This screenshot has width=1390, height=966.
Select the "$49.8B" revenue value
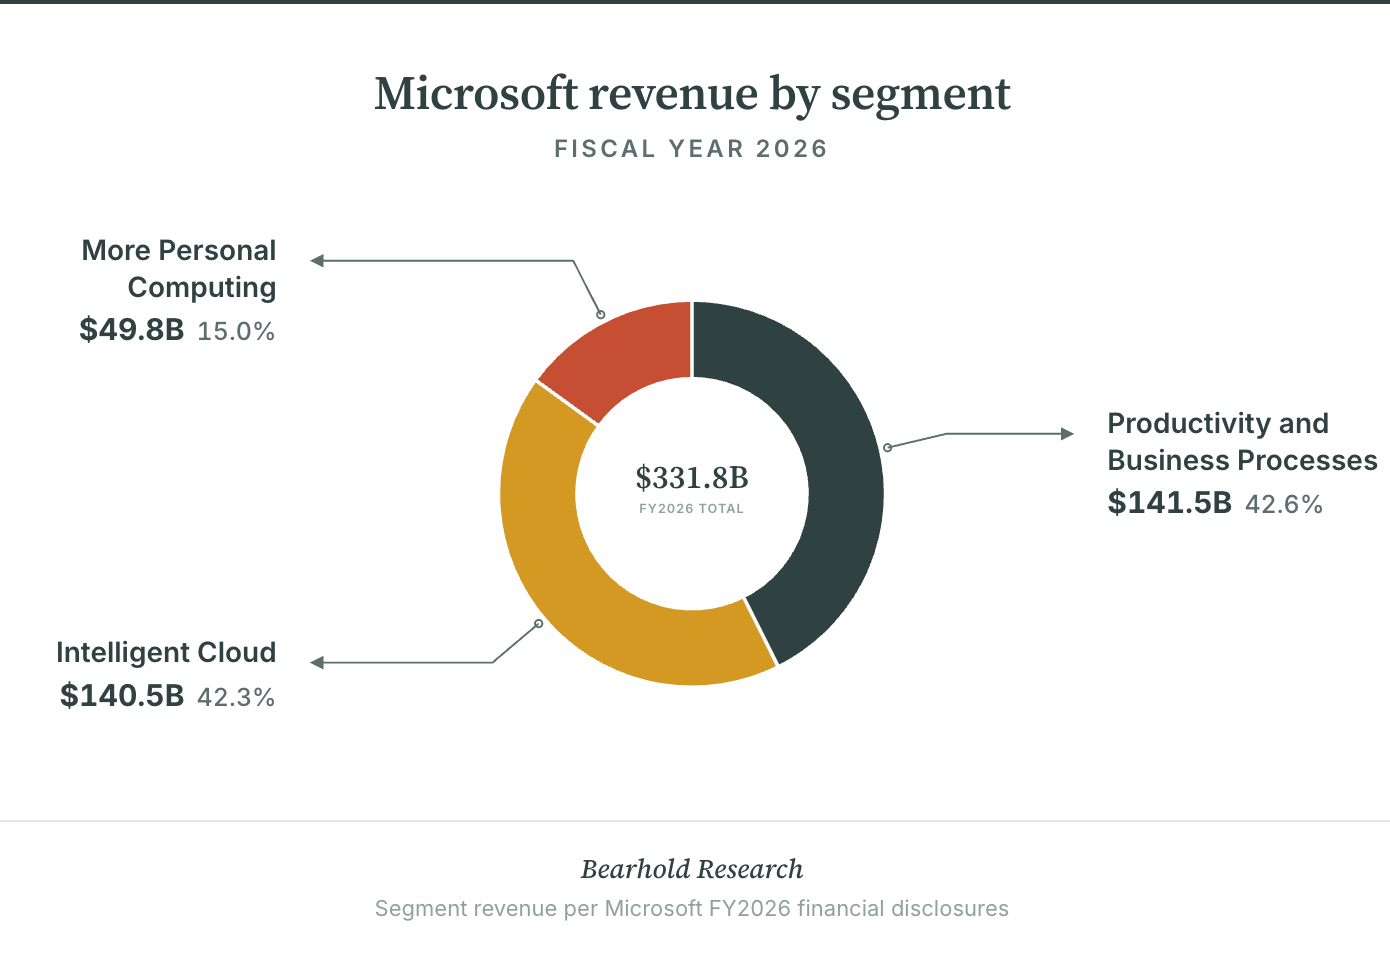tap(132, 330)
